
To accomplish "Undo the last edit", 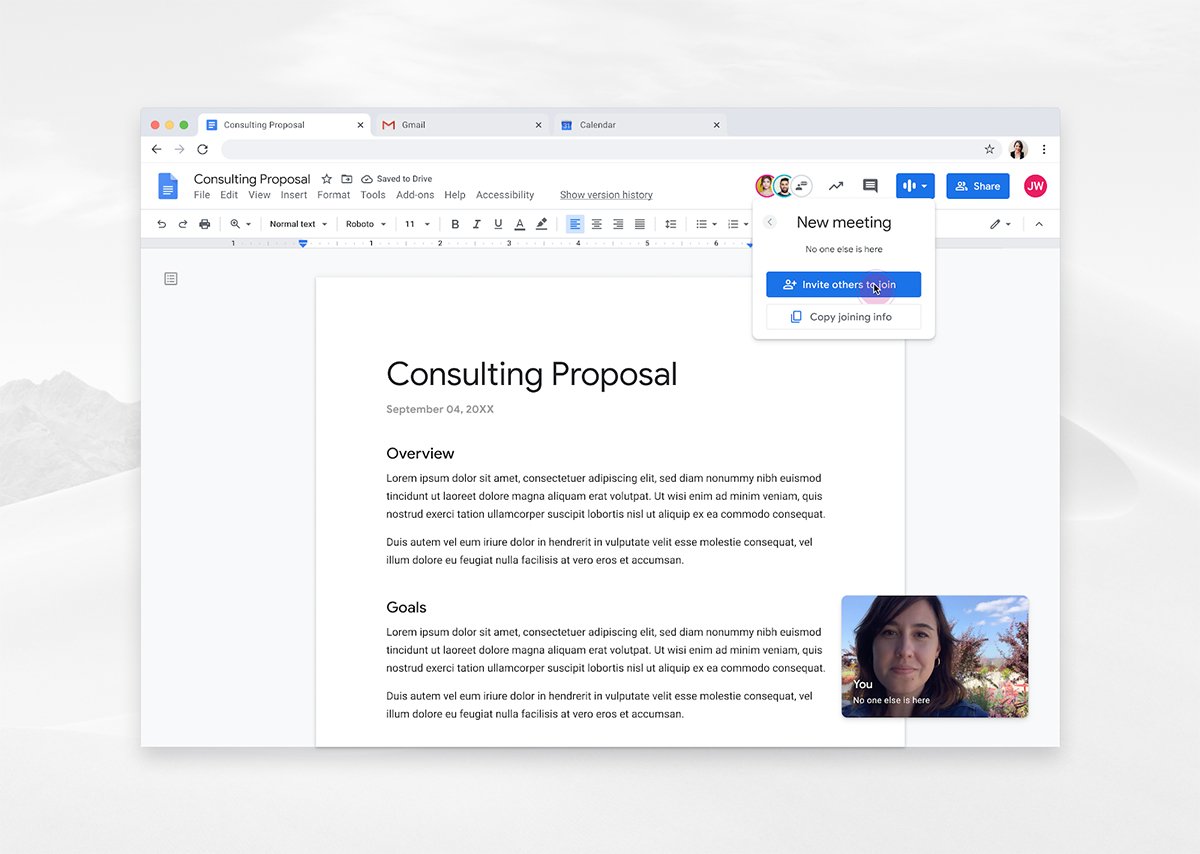I will coord(161,224).
